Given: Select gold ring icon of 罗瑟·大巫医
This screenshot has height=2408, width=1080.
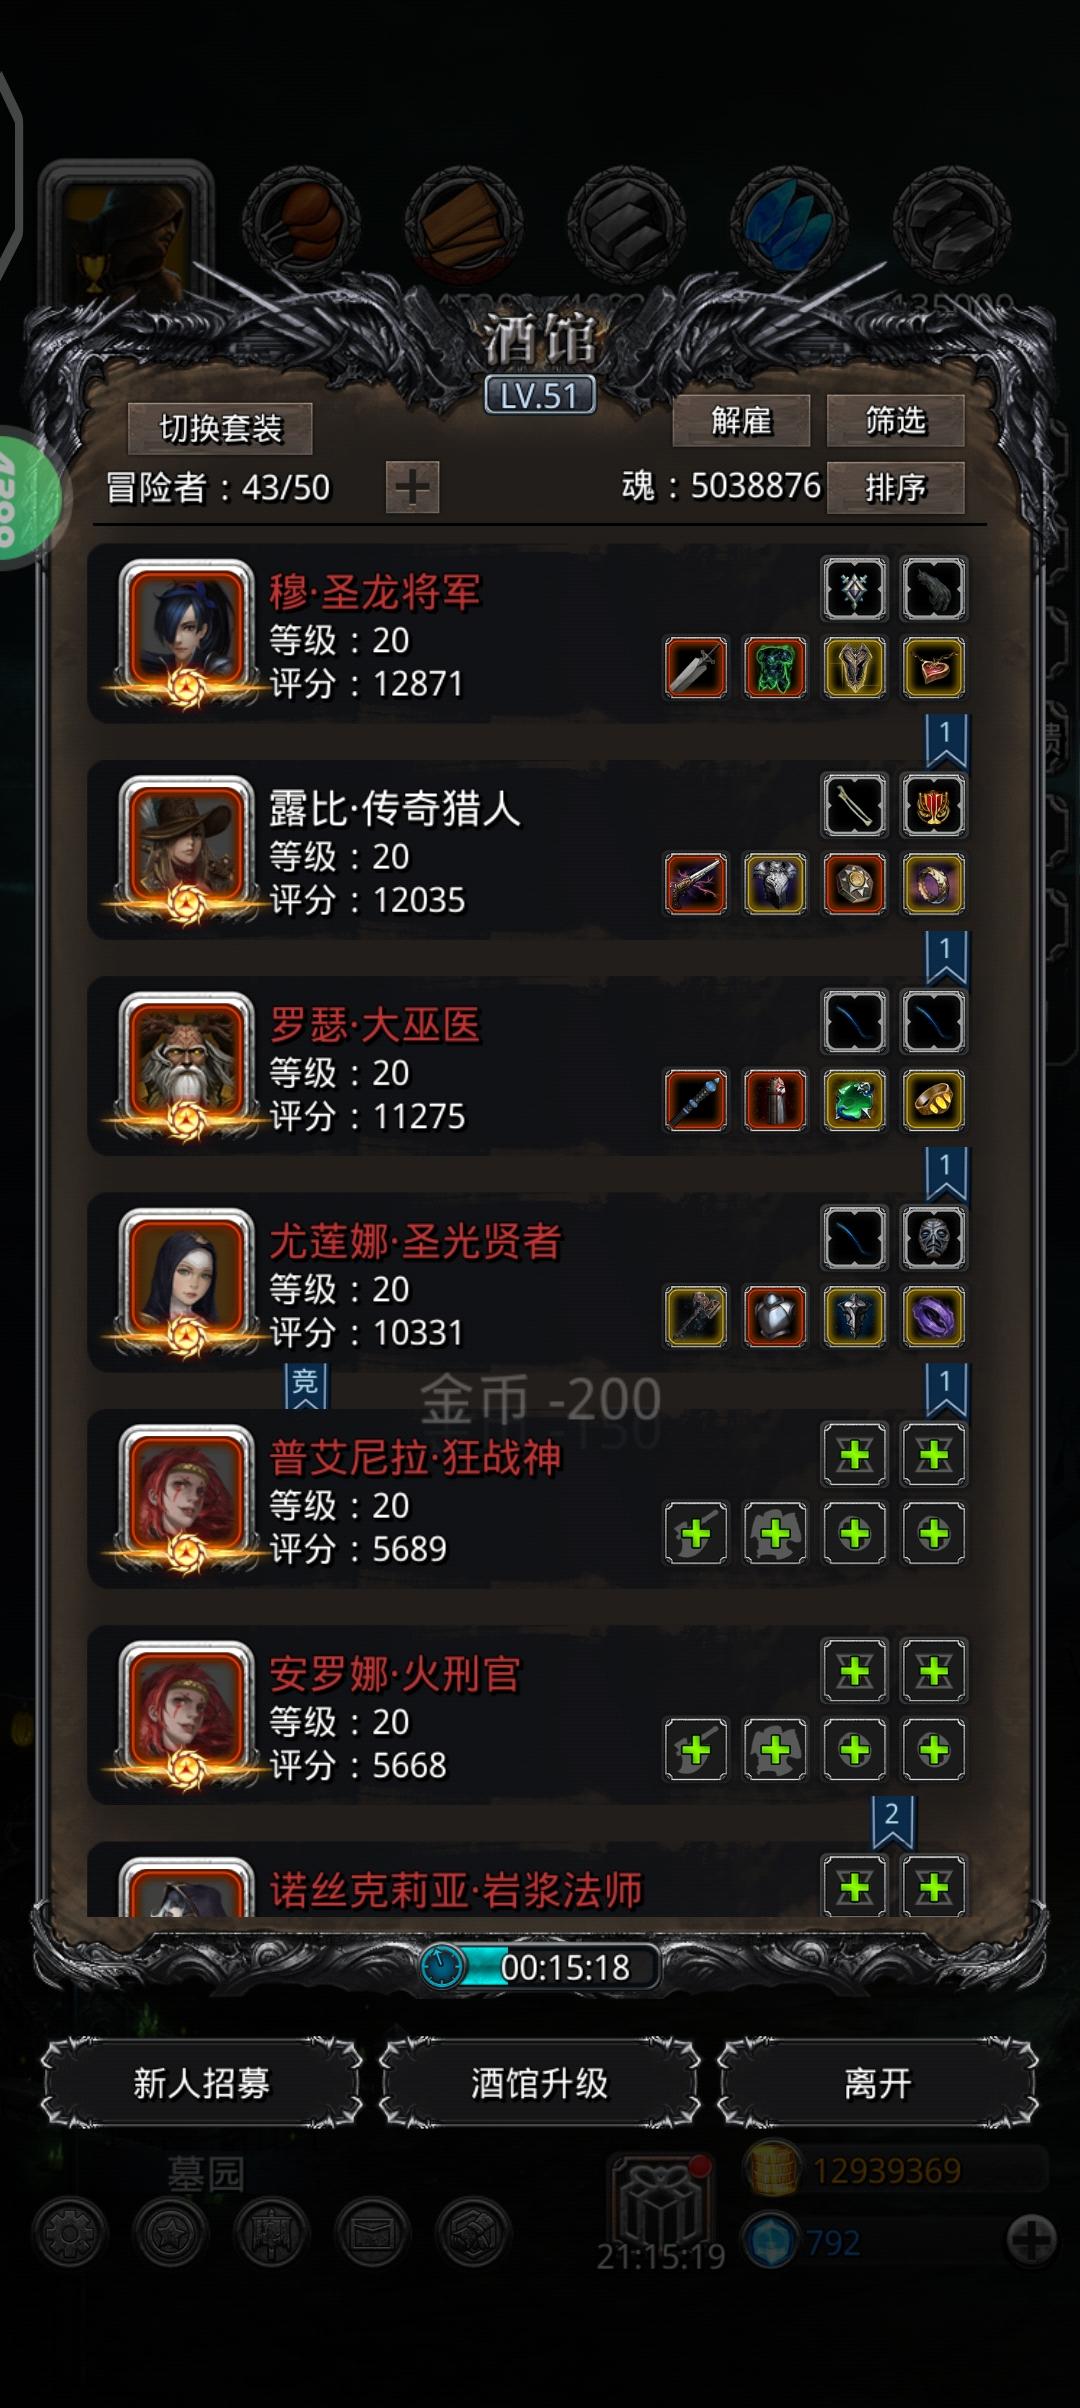Looking at the screenshot, I should [x=934, y=1101].
